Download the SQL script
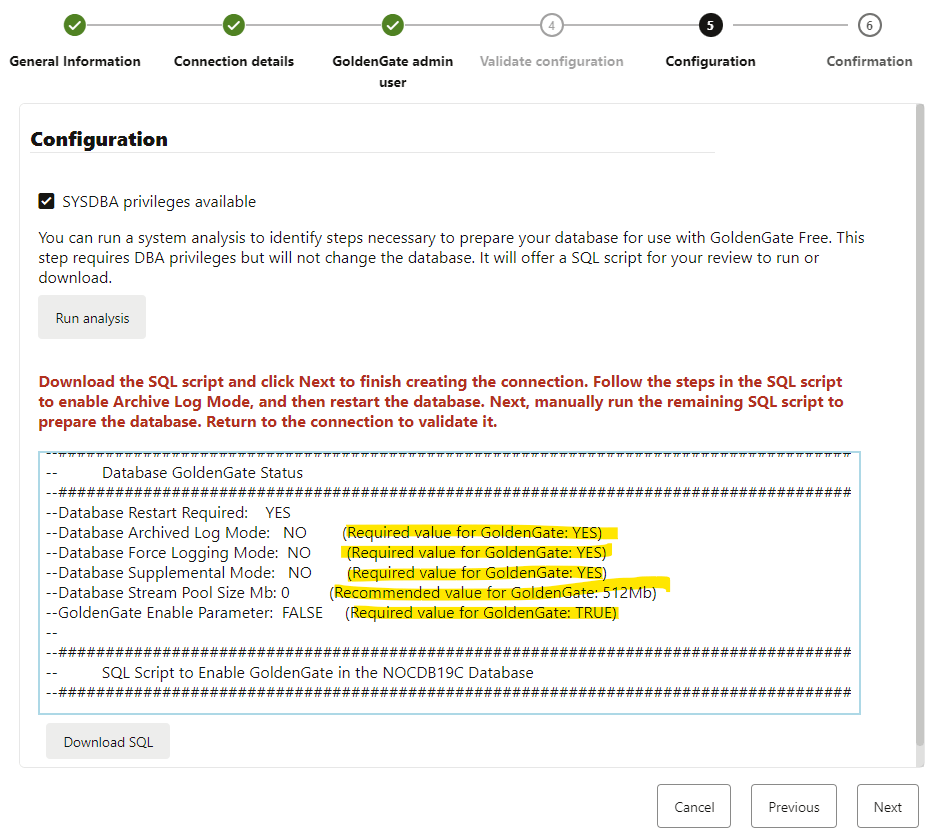 (108, 742)
